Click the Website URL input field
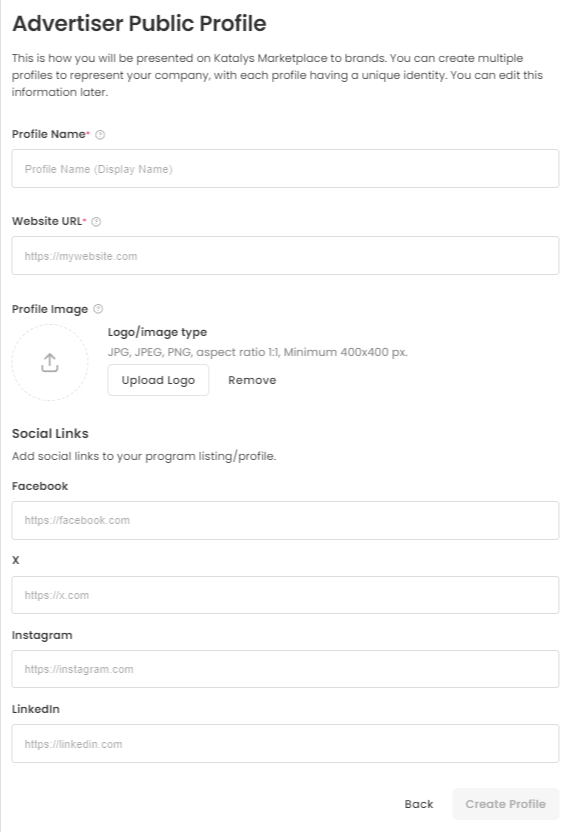 pyautogui.click(x=285, y=256)
